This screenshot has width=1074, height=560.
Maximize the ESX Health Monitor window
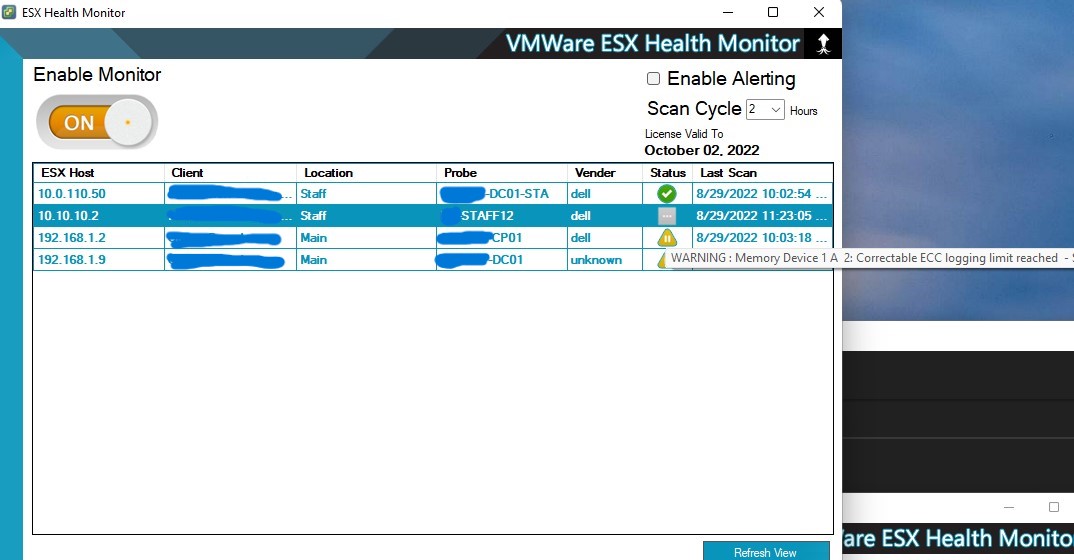tap(773, 12)
